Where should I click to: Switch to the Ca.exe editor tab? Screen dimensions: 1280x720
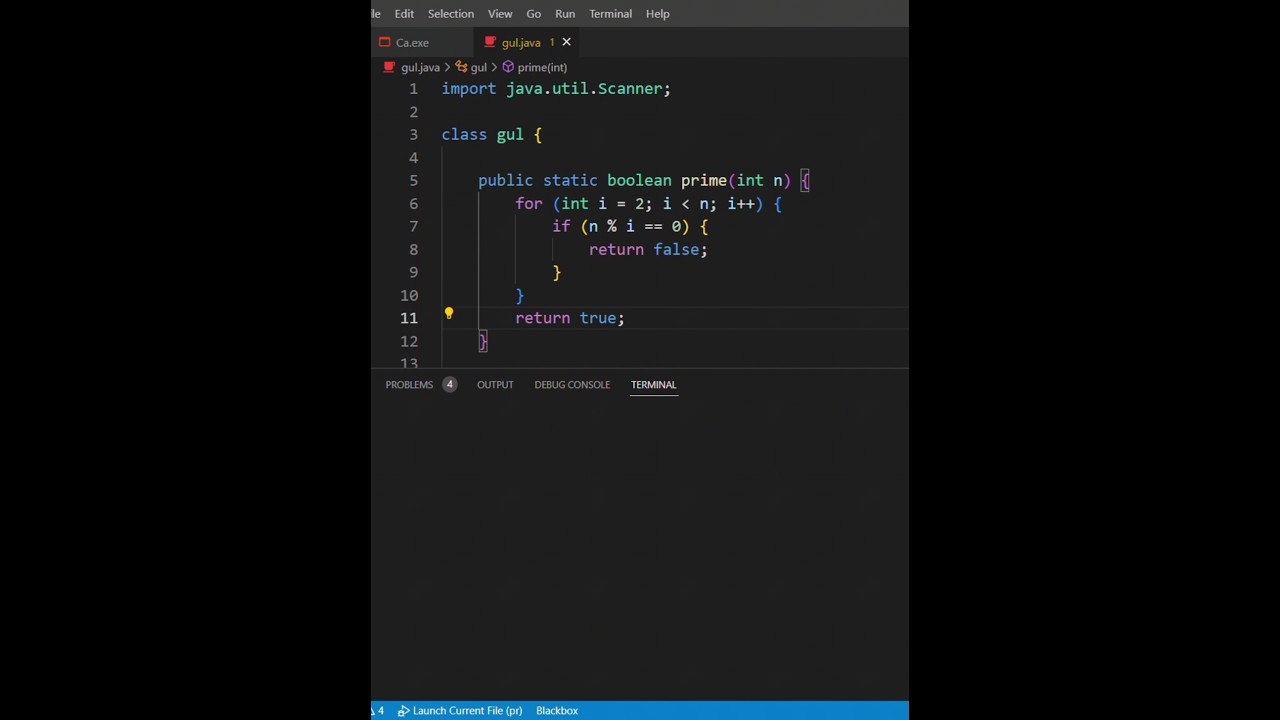coord(421,43)
